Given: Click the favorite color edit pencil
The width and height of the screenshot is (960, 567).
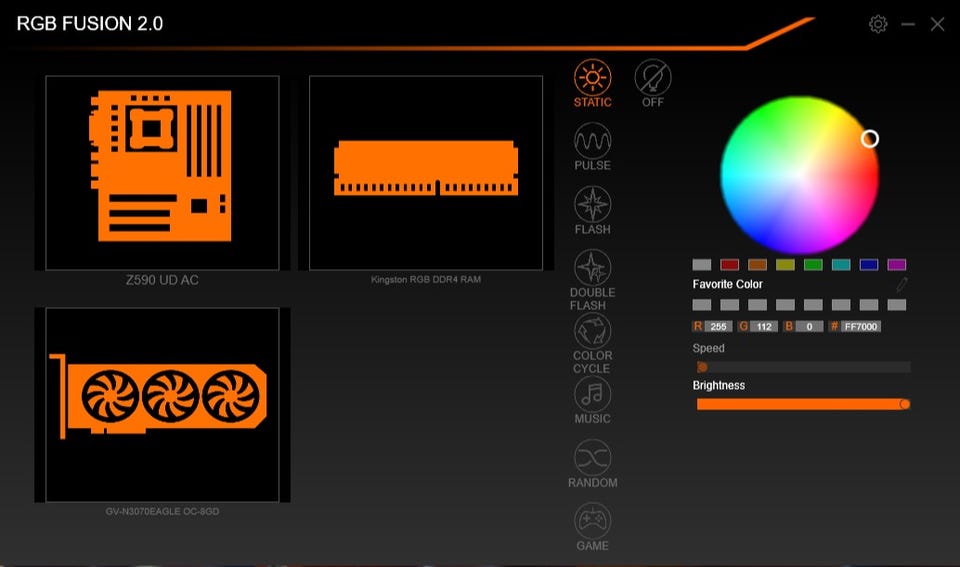Looking at the screenshot, I should coord(902,285).
